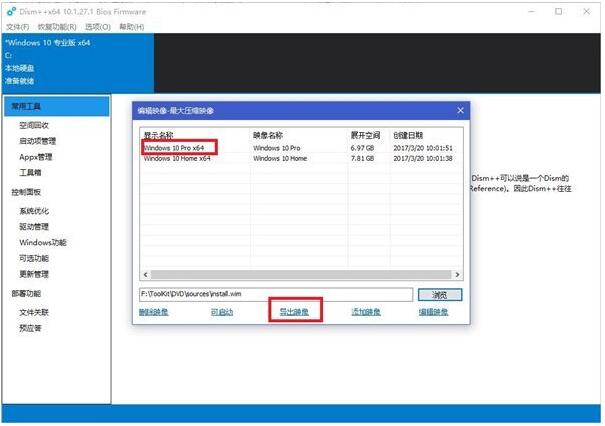This screenshot has width=605, height=426.
Task: Open 系统优化 in the sidebar
Action: [x=34, y=211]
